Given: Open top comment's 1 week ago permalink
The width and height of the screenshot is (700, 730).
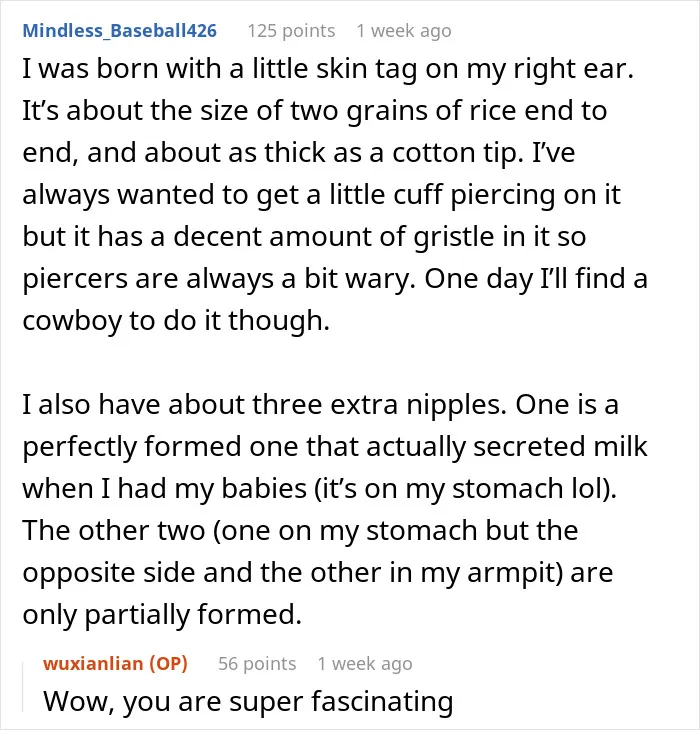Looking at the screenshot, I should point(404,31).
